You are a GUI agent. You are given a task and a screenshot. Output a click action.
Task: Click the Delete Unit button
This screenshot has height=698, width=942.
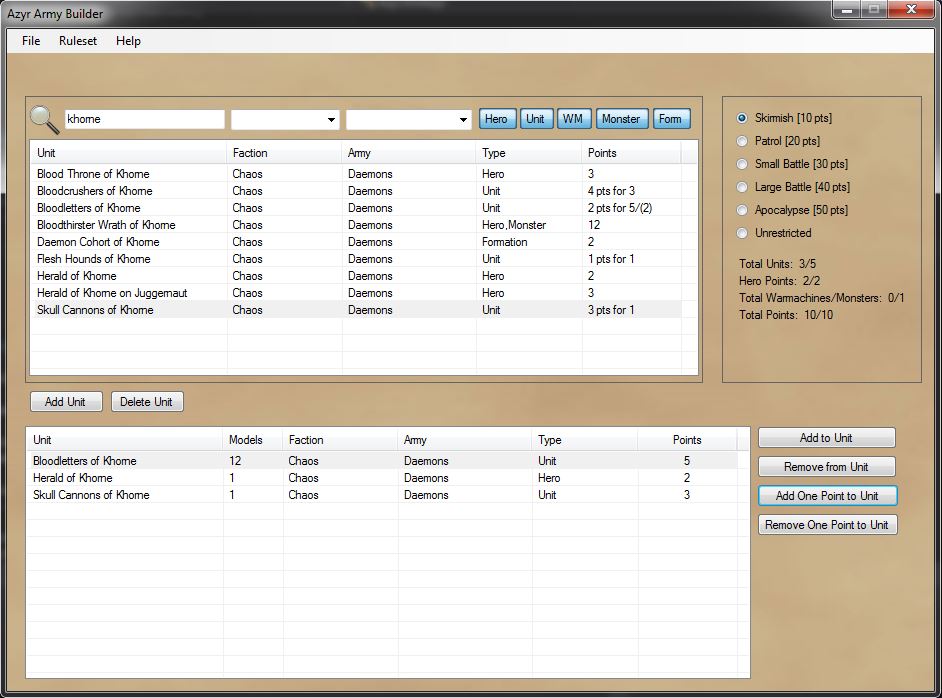click(x=147, y=402)
